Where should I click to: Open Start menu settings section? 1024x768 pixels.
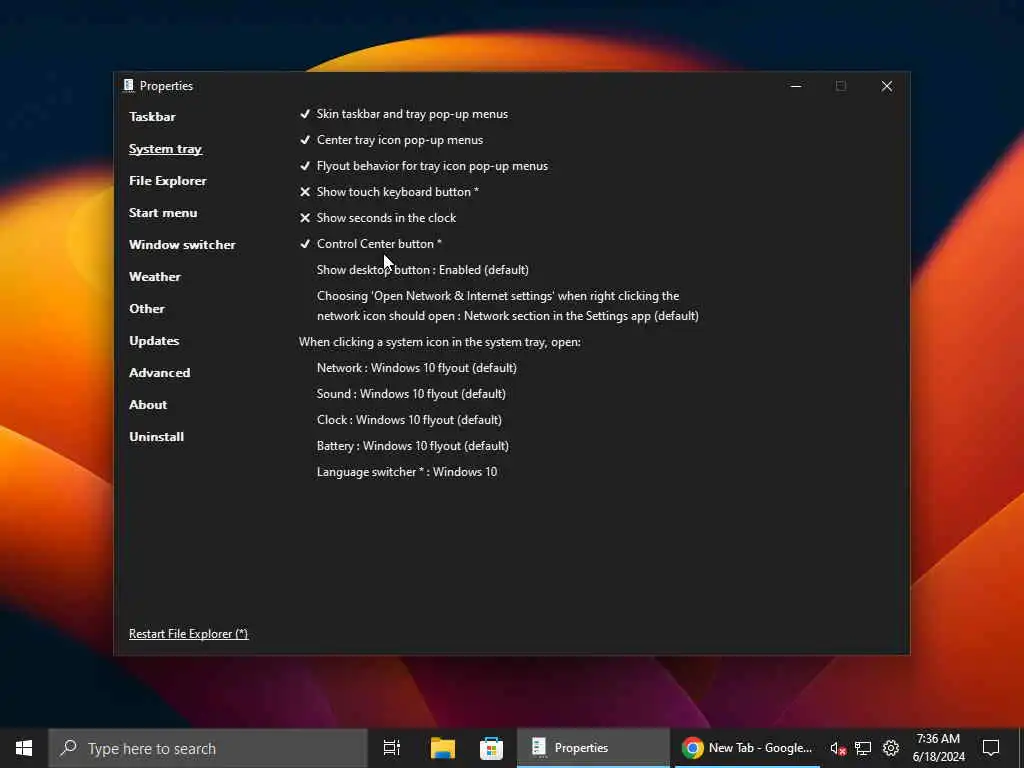coord(163,213)
